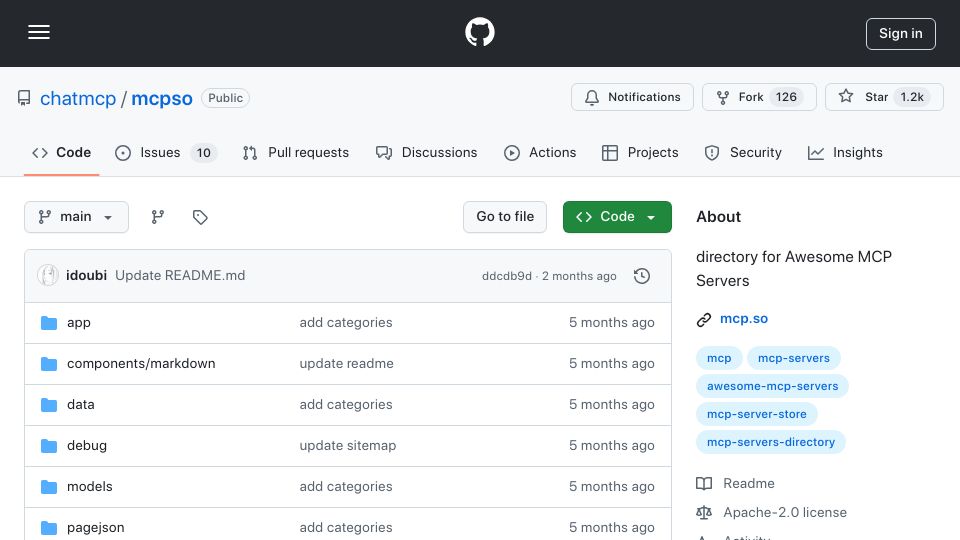Open the data folder
This screenshot has width=960, height=540.
(x=81, y=405)
